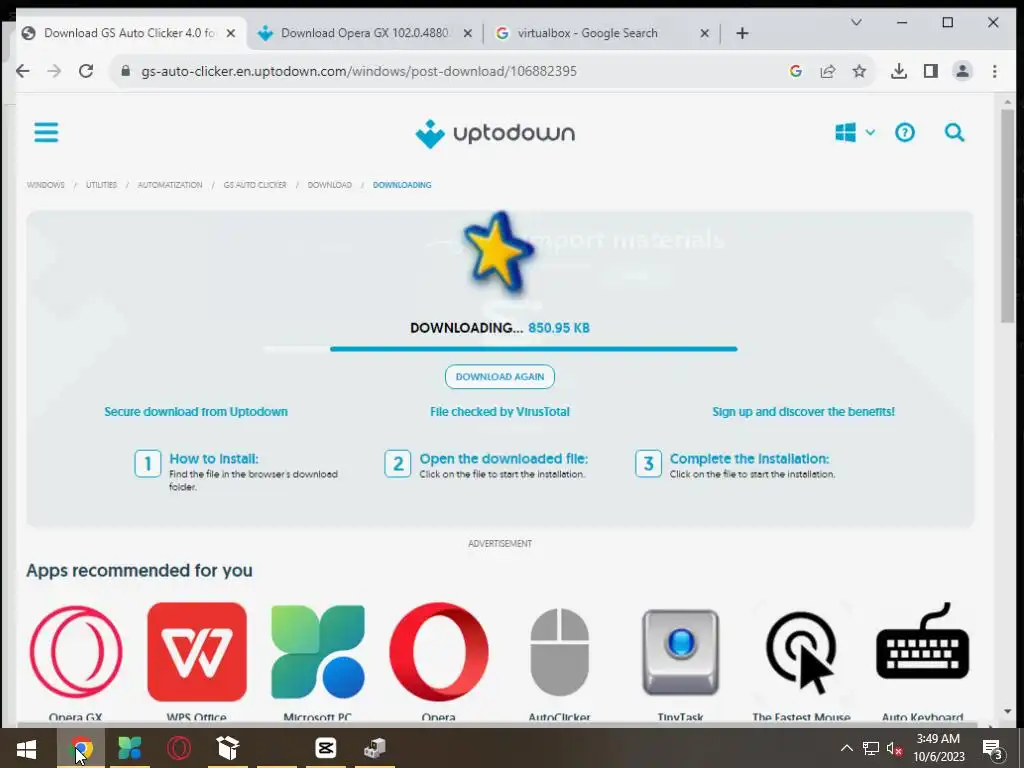1024x768 pixels.
Task: Open the Windows Start menu
Action: [26, 748]
